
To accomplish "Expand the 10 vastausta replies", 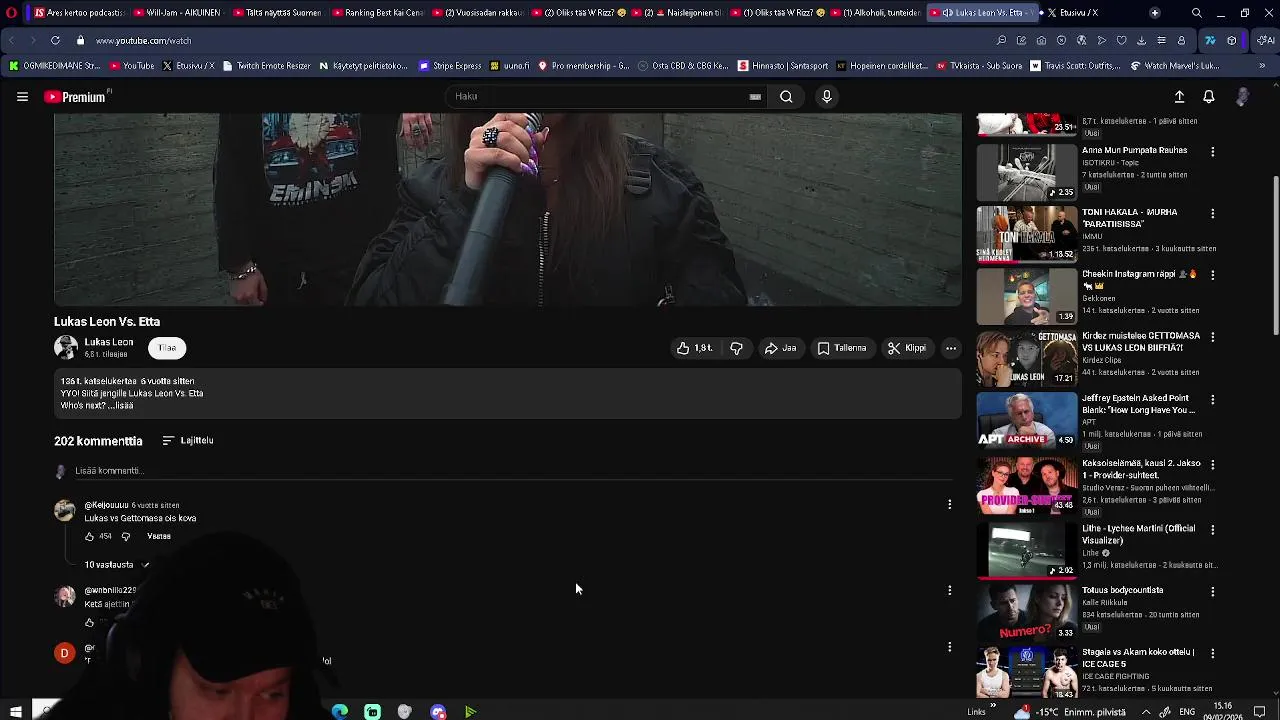I will pyautogui.click(x=117, y=565).
